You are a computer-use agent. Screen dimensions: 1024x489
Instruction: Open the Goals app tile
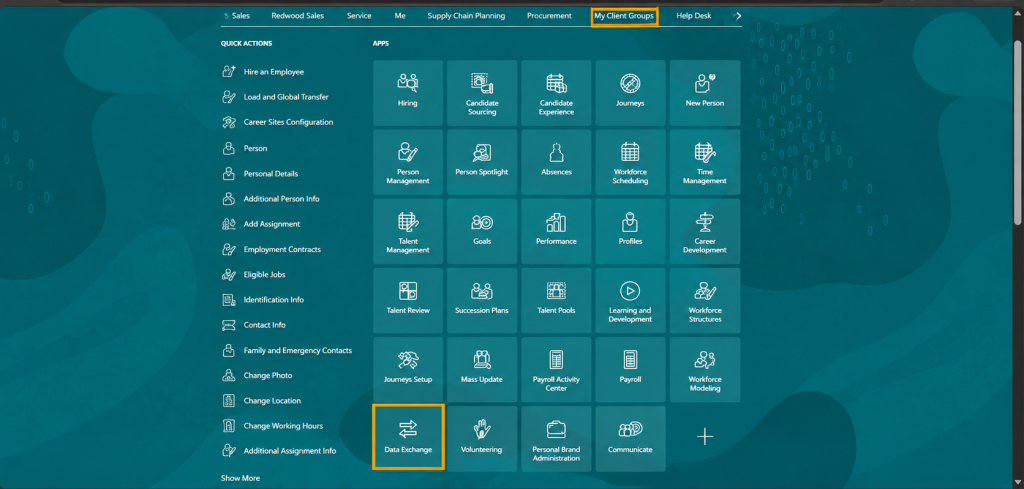tap(482, 231)
